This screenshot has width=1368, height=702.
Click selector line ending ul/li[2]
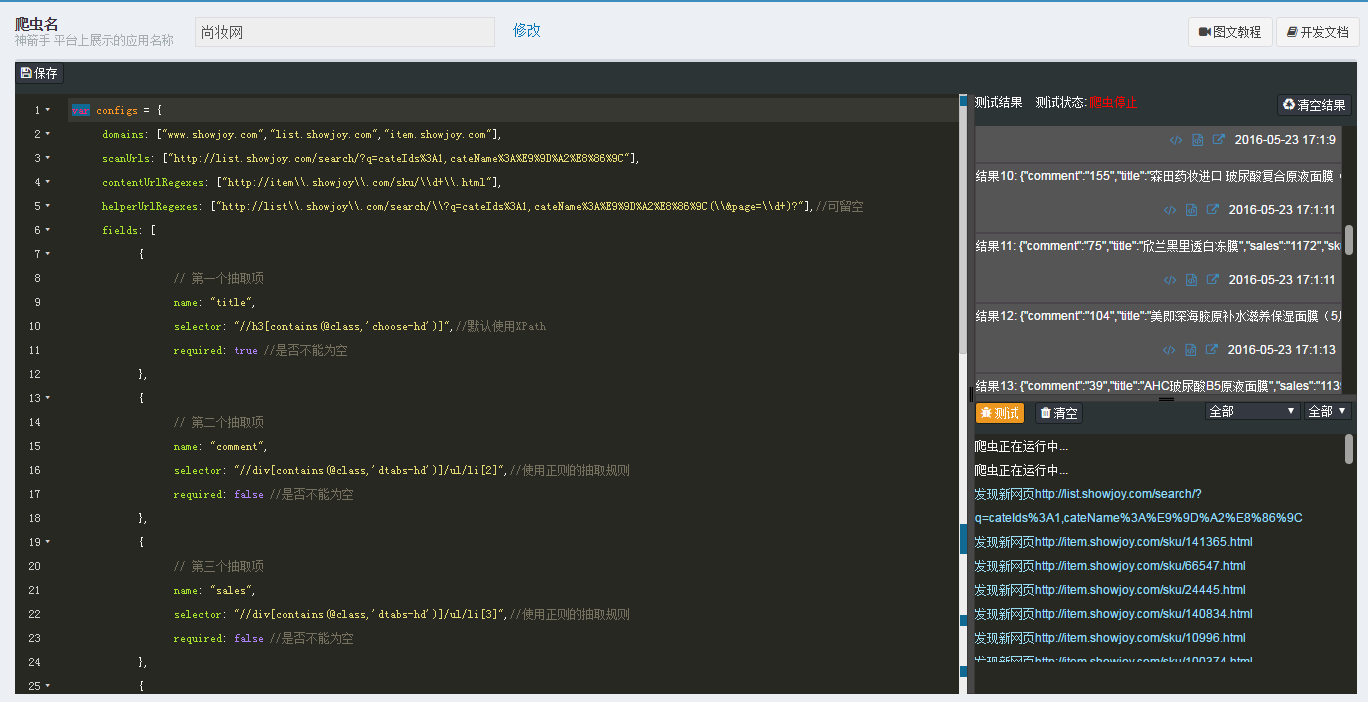(402, 470)
